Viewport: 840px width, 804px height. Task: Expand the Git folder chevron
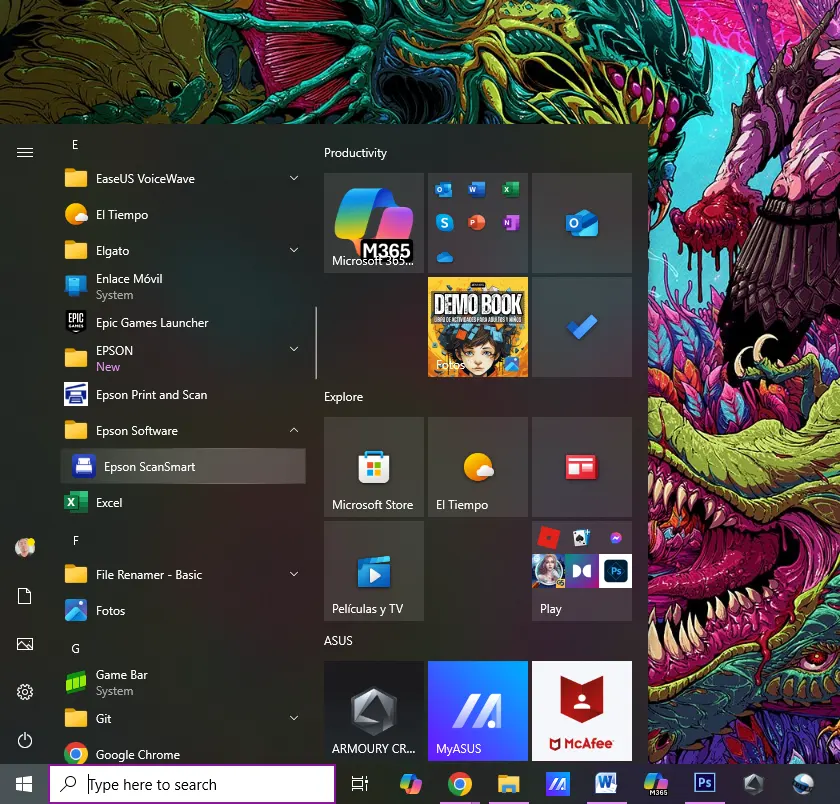[x=294, y=718]
